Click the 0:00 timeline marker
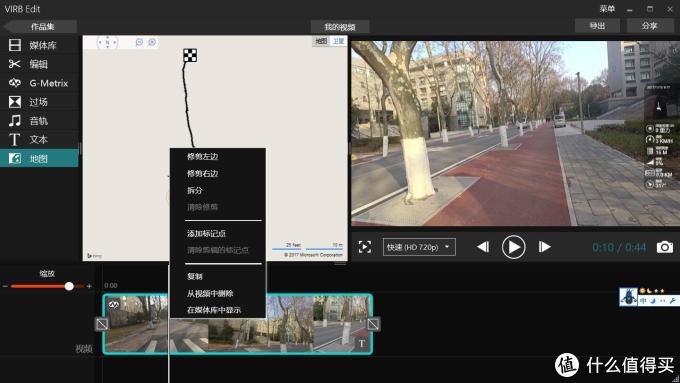The width and height of the screenshot is (680, 383). (111, 285)
